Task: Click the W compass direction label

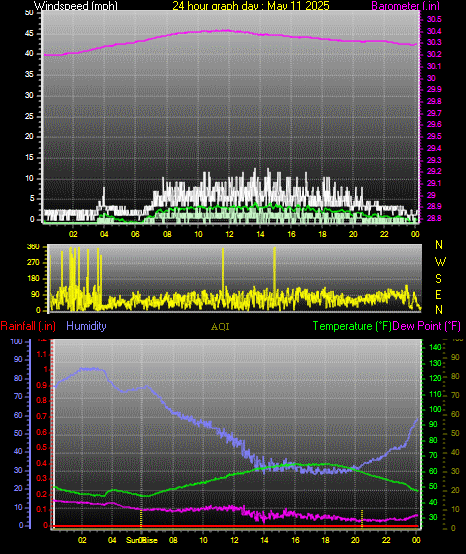Action: pyautogui.click(x=440, y=262)
